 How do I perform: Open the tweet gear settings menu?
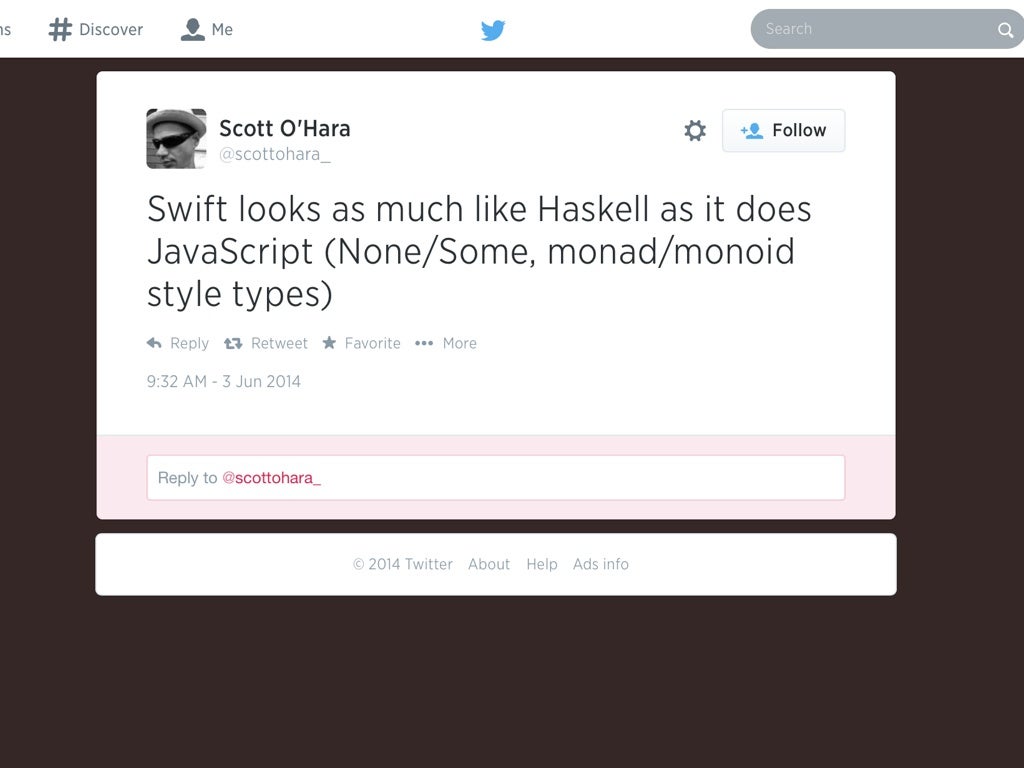pos(695,131)
